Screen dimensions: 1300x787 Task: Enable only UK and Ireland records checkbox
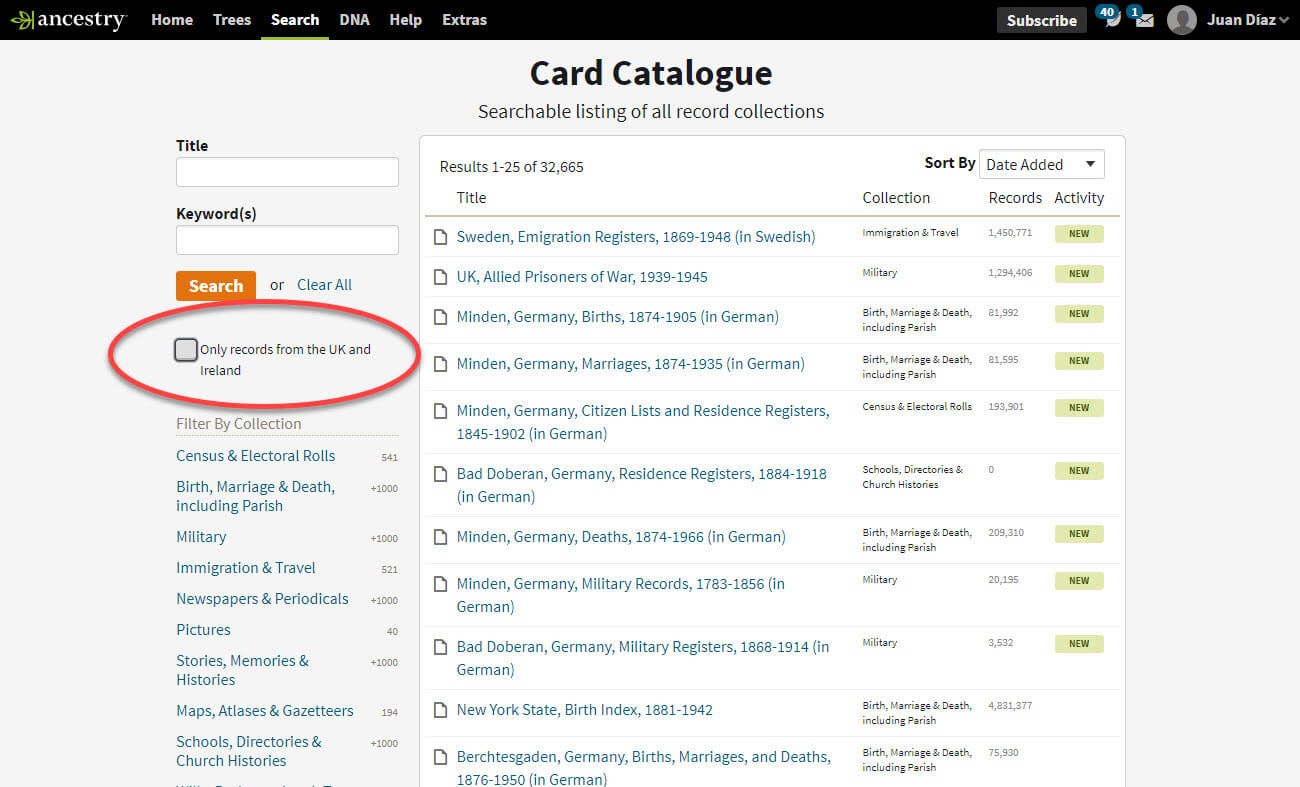click(186, 350)
